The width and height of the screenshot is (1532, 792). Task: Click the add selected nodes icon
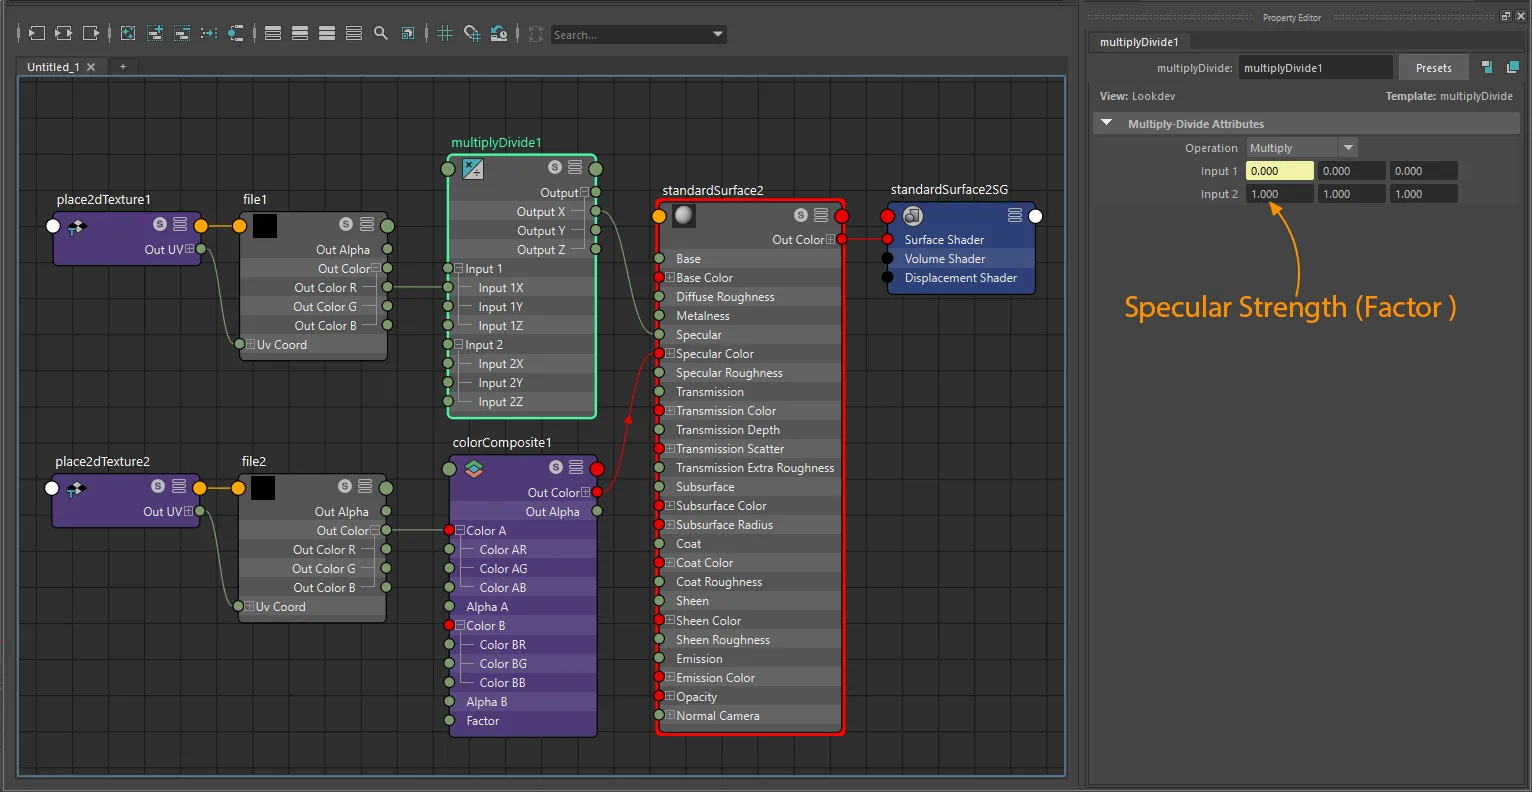click(155, 33)
